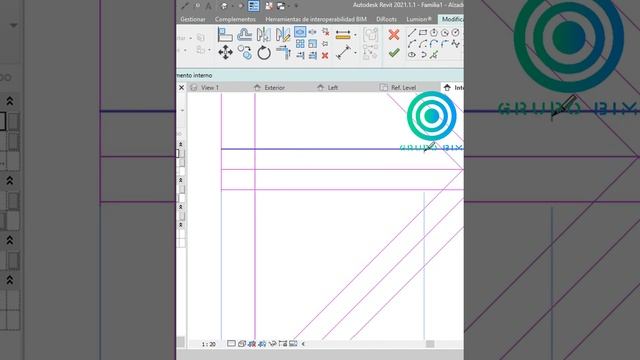Select the Array tool
The image size is (640, 360).
coord(300,43)
